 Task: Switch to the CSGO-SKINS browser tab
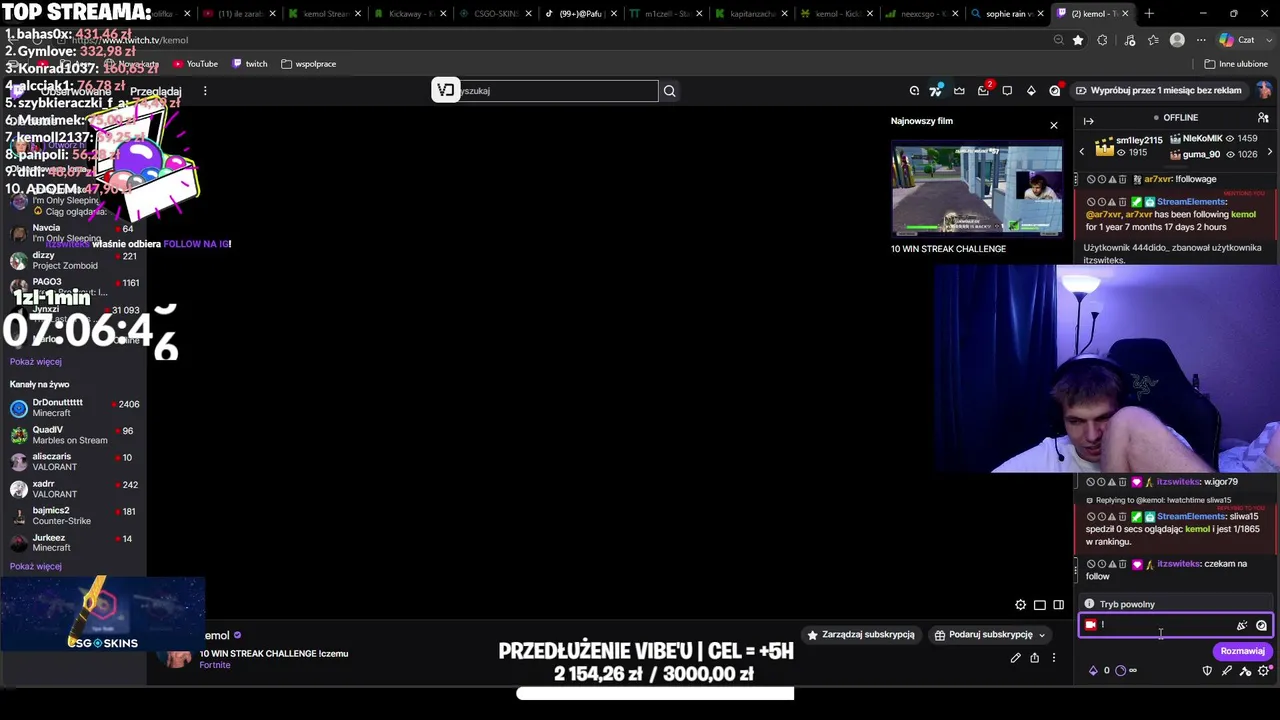(x=495, y=14)
